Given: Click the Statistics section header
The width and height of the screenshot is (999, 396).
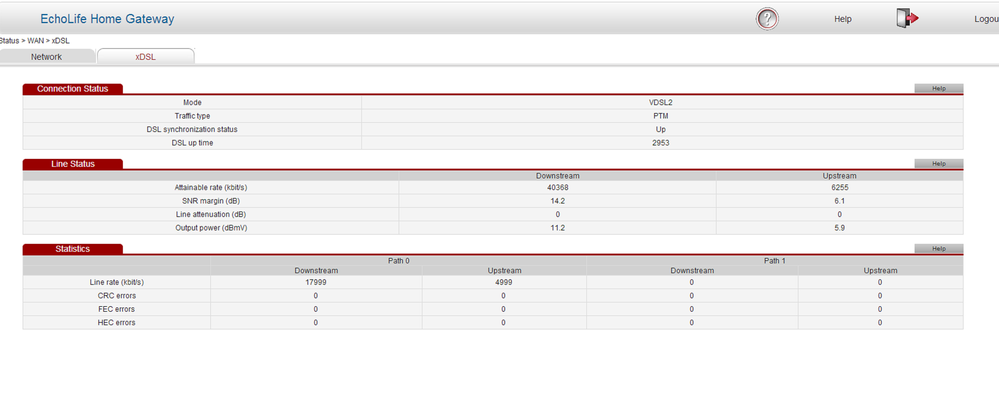Looking at the screenshot, I should 73,249.
